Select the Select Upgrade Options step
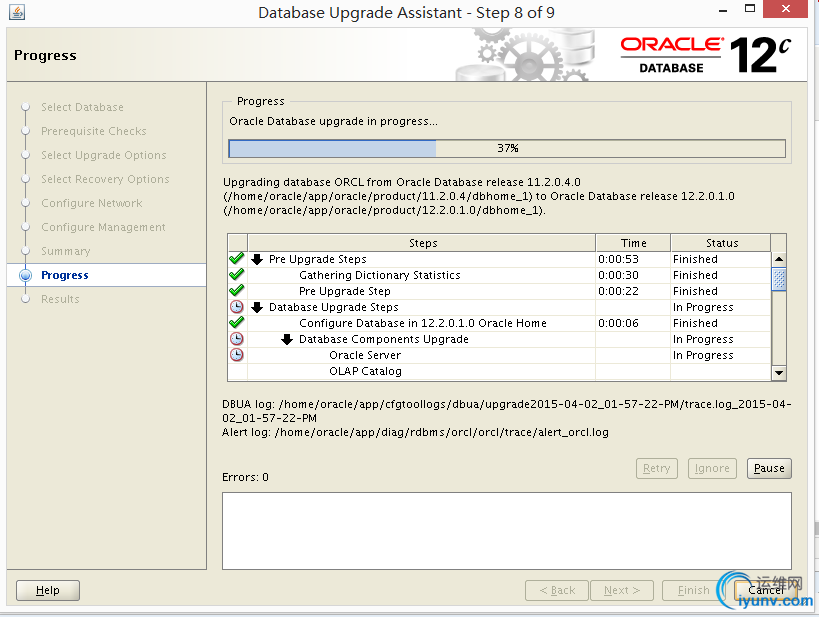 pos(103,155)
